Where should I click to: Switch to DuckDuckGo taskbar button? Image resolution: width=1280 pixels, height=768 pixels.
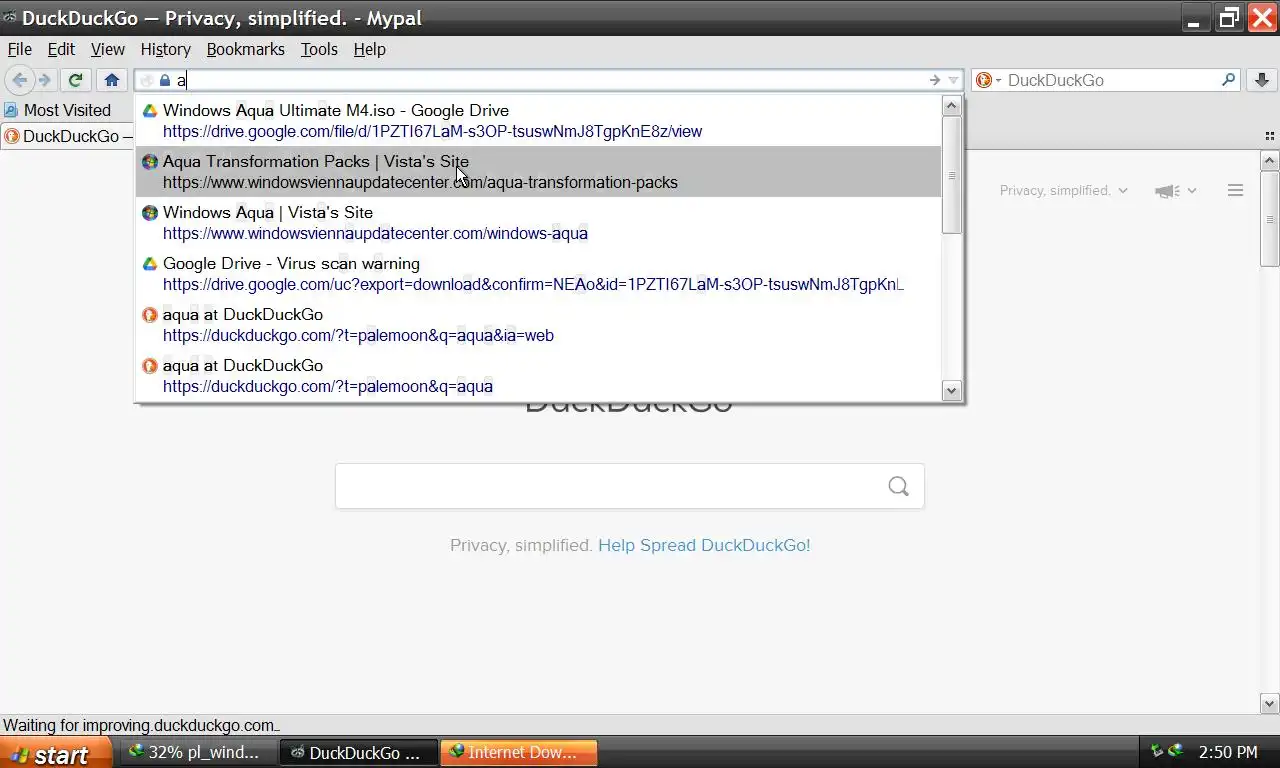tap(358, 752)
